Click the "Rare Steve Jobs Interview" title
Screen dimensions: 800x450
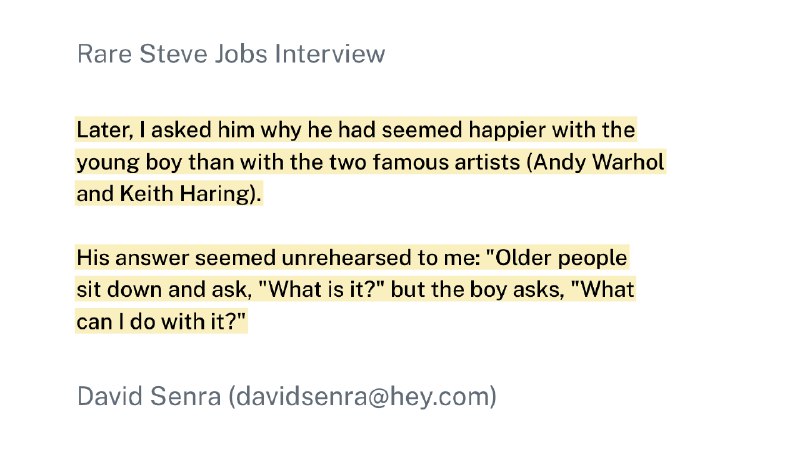230,54
